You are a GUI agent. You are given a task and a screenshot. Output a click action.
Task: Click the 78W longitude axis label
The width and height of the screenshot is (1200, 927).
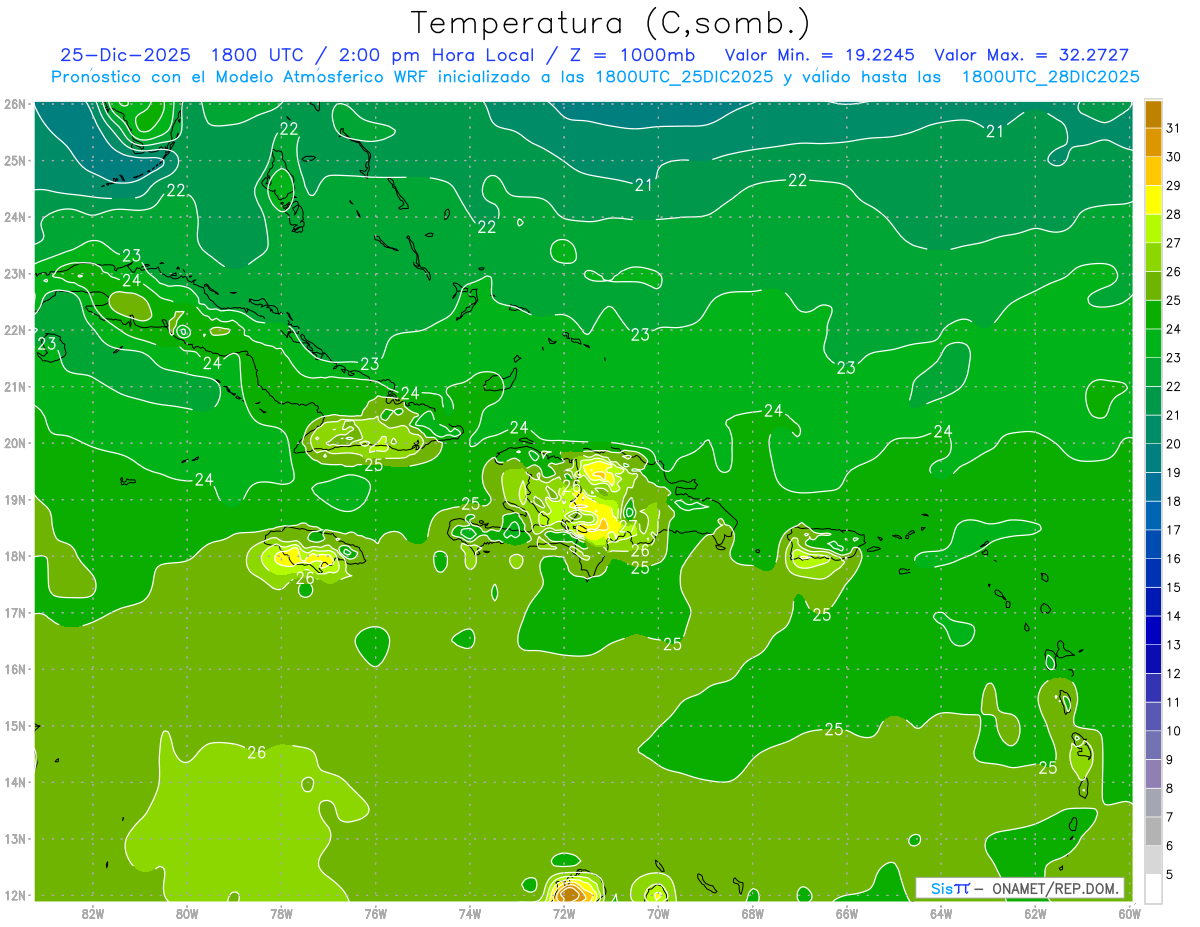[x=281, y=912]
